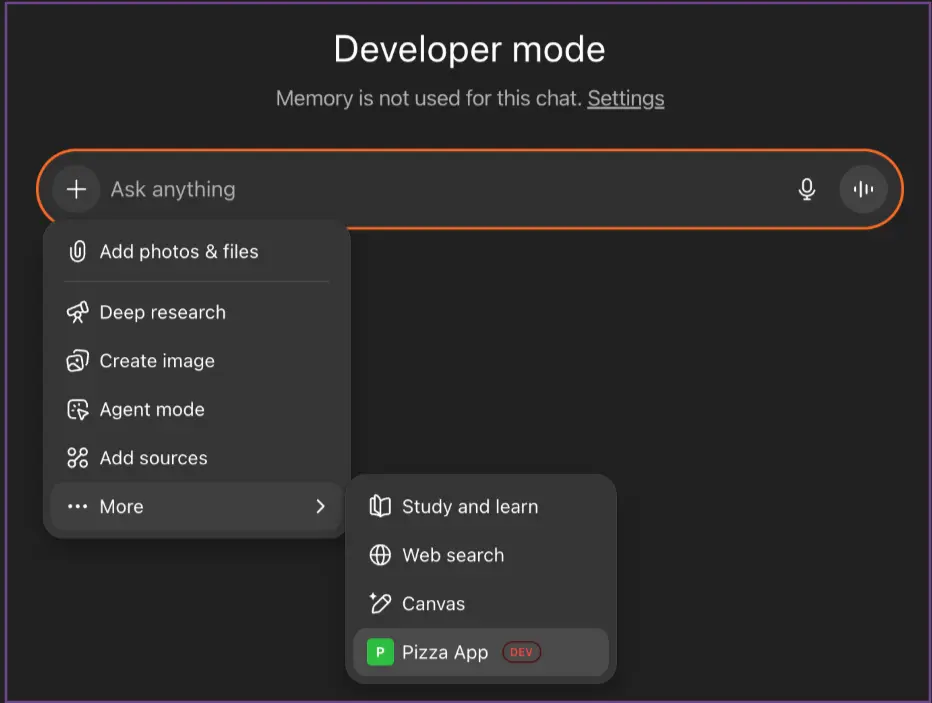The width and height of the screenshot is (932, 703).
Task: Click the paperclip icon for Add photos & files
Action: tap(77, 252)
